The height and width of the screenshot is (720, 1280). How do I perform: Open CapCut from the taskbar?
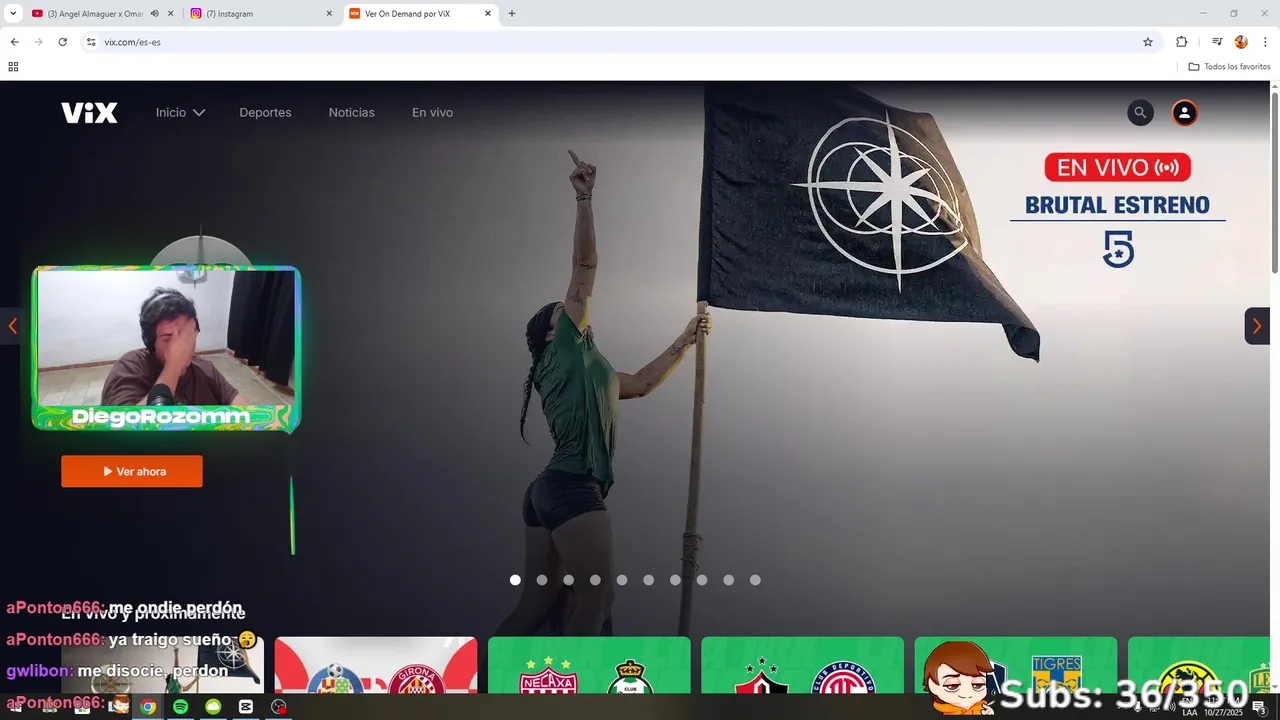point(246,707)
